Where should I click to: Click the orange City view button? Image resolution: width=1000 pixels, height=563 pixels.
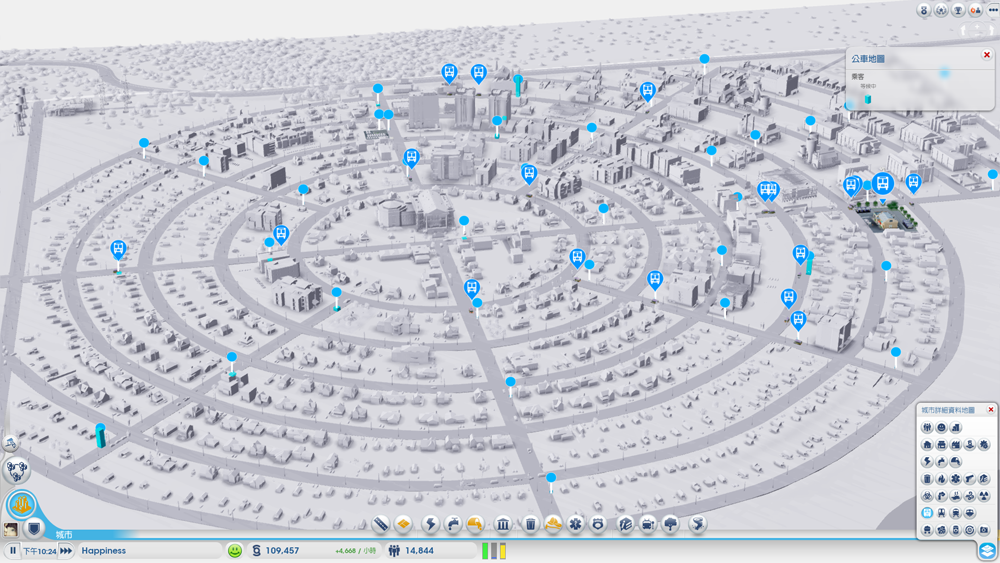pyautogui.click(x=21, y=504)
